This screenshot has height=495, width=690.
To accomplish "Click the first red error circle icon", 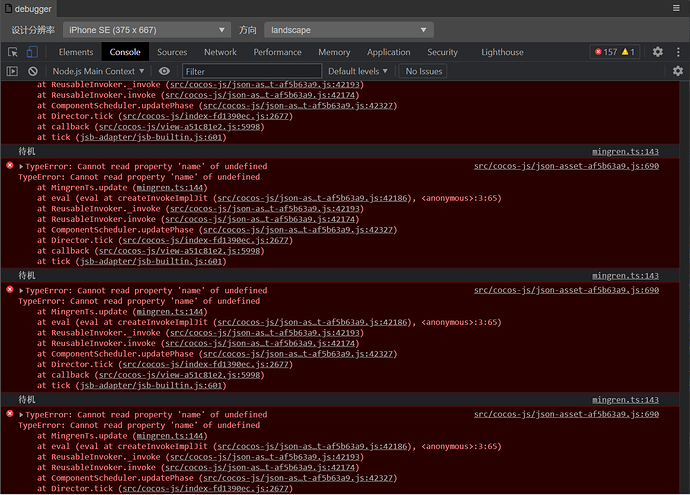I will (10, 165).
